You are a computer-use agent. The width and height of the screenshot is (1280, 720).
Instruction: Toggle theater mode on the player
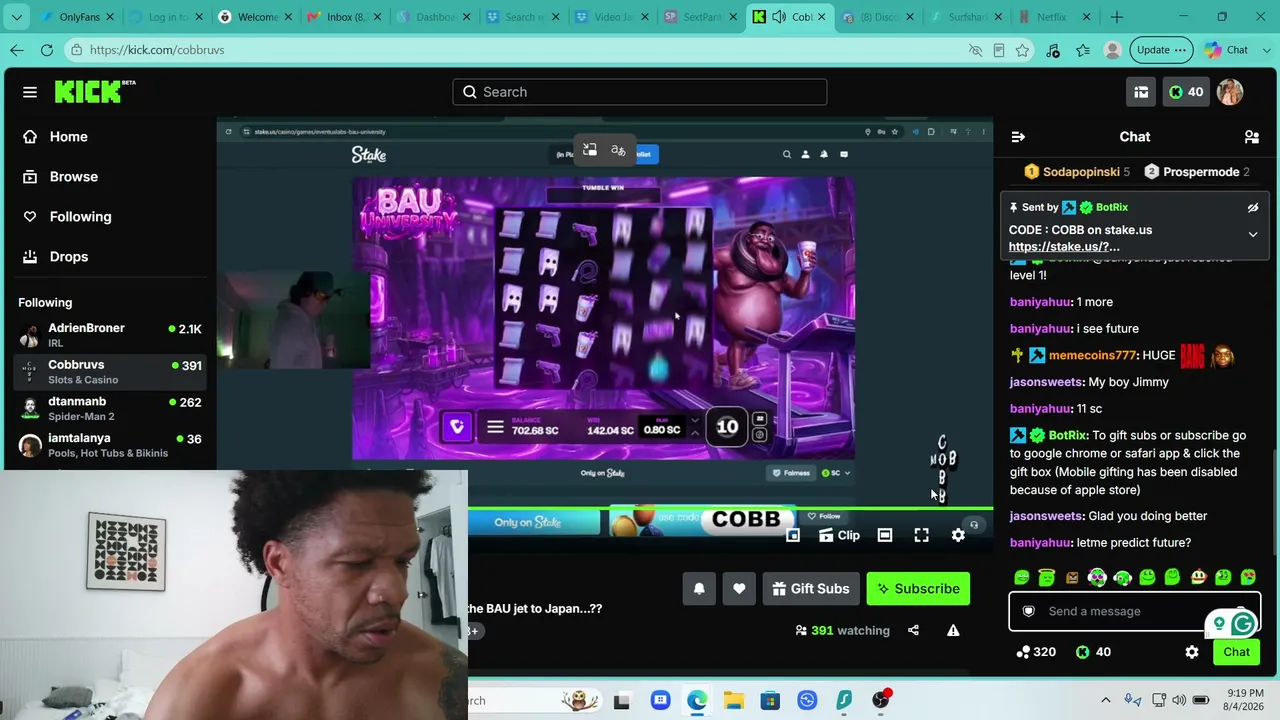pyautogui.click(x=885, y=535)
